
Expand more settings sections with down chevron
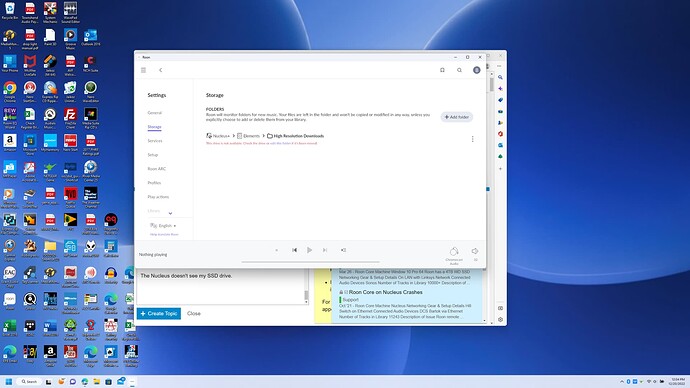(170, 213)
